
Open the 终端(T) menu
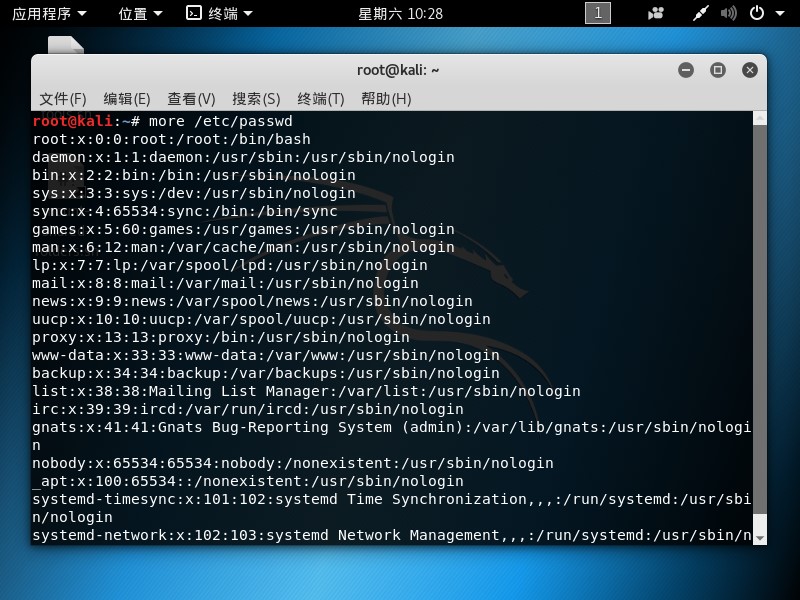click(x=321, y=98)
